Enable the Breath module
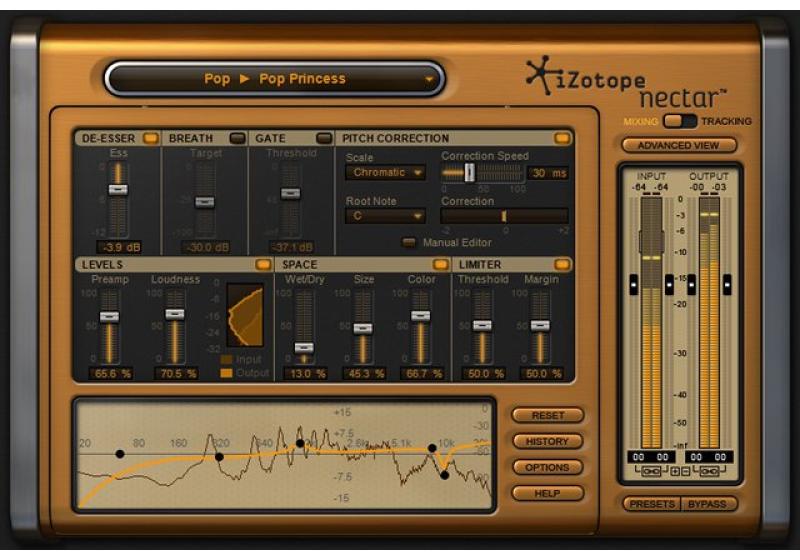800x560 pixels. click(x=237, y=138)
